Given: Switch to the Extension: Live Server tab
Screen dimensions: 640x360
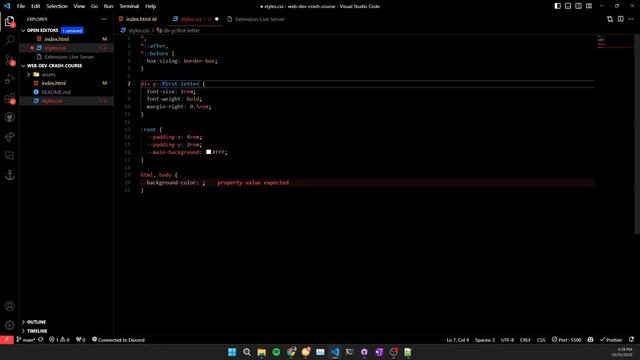Looking at the screenshot, I should pos(256,19).
